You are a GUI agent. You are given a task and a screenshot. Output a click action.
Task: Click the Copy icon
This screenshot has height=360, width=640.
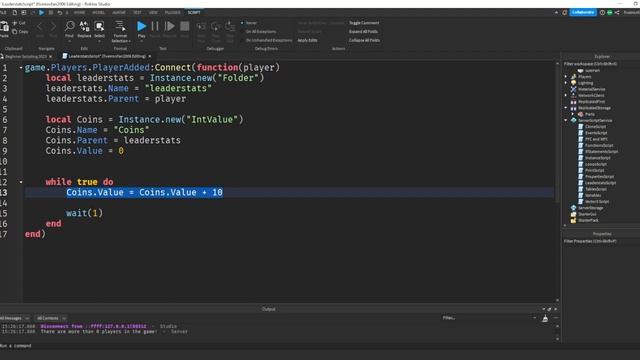pyautogui.click(x=15, y=31)
